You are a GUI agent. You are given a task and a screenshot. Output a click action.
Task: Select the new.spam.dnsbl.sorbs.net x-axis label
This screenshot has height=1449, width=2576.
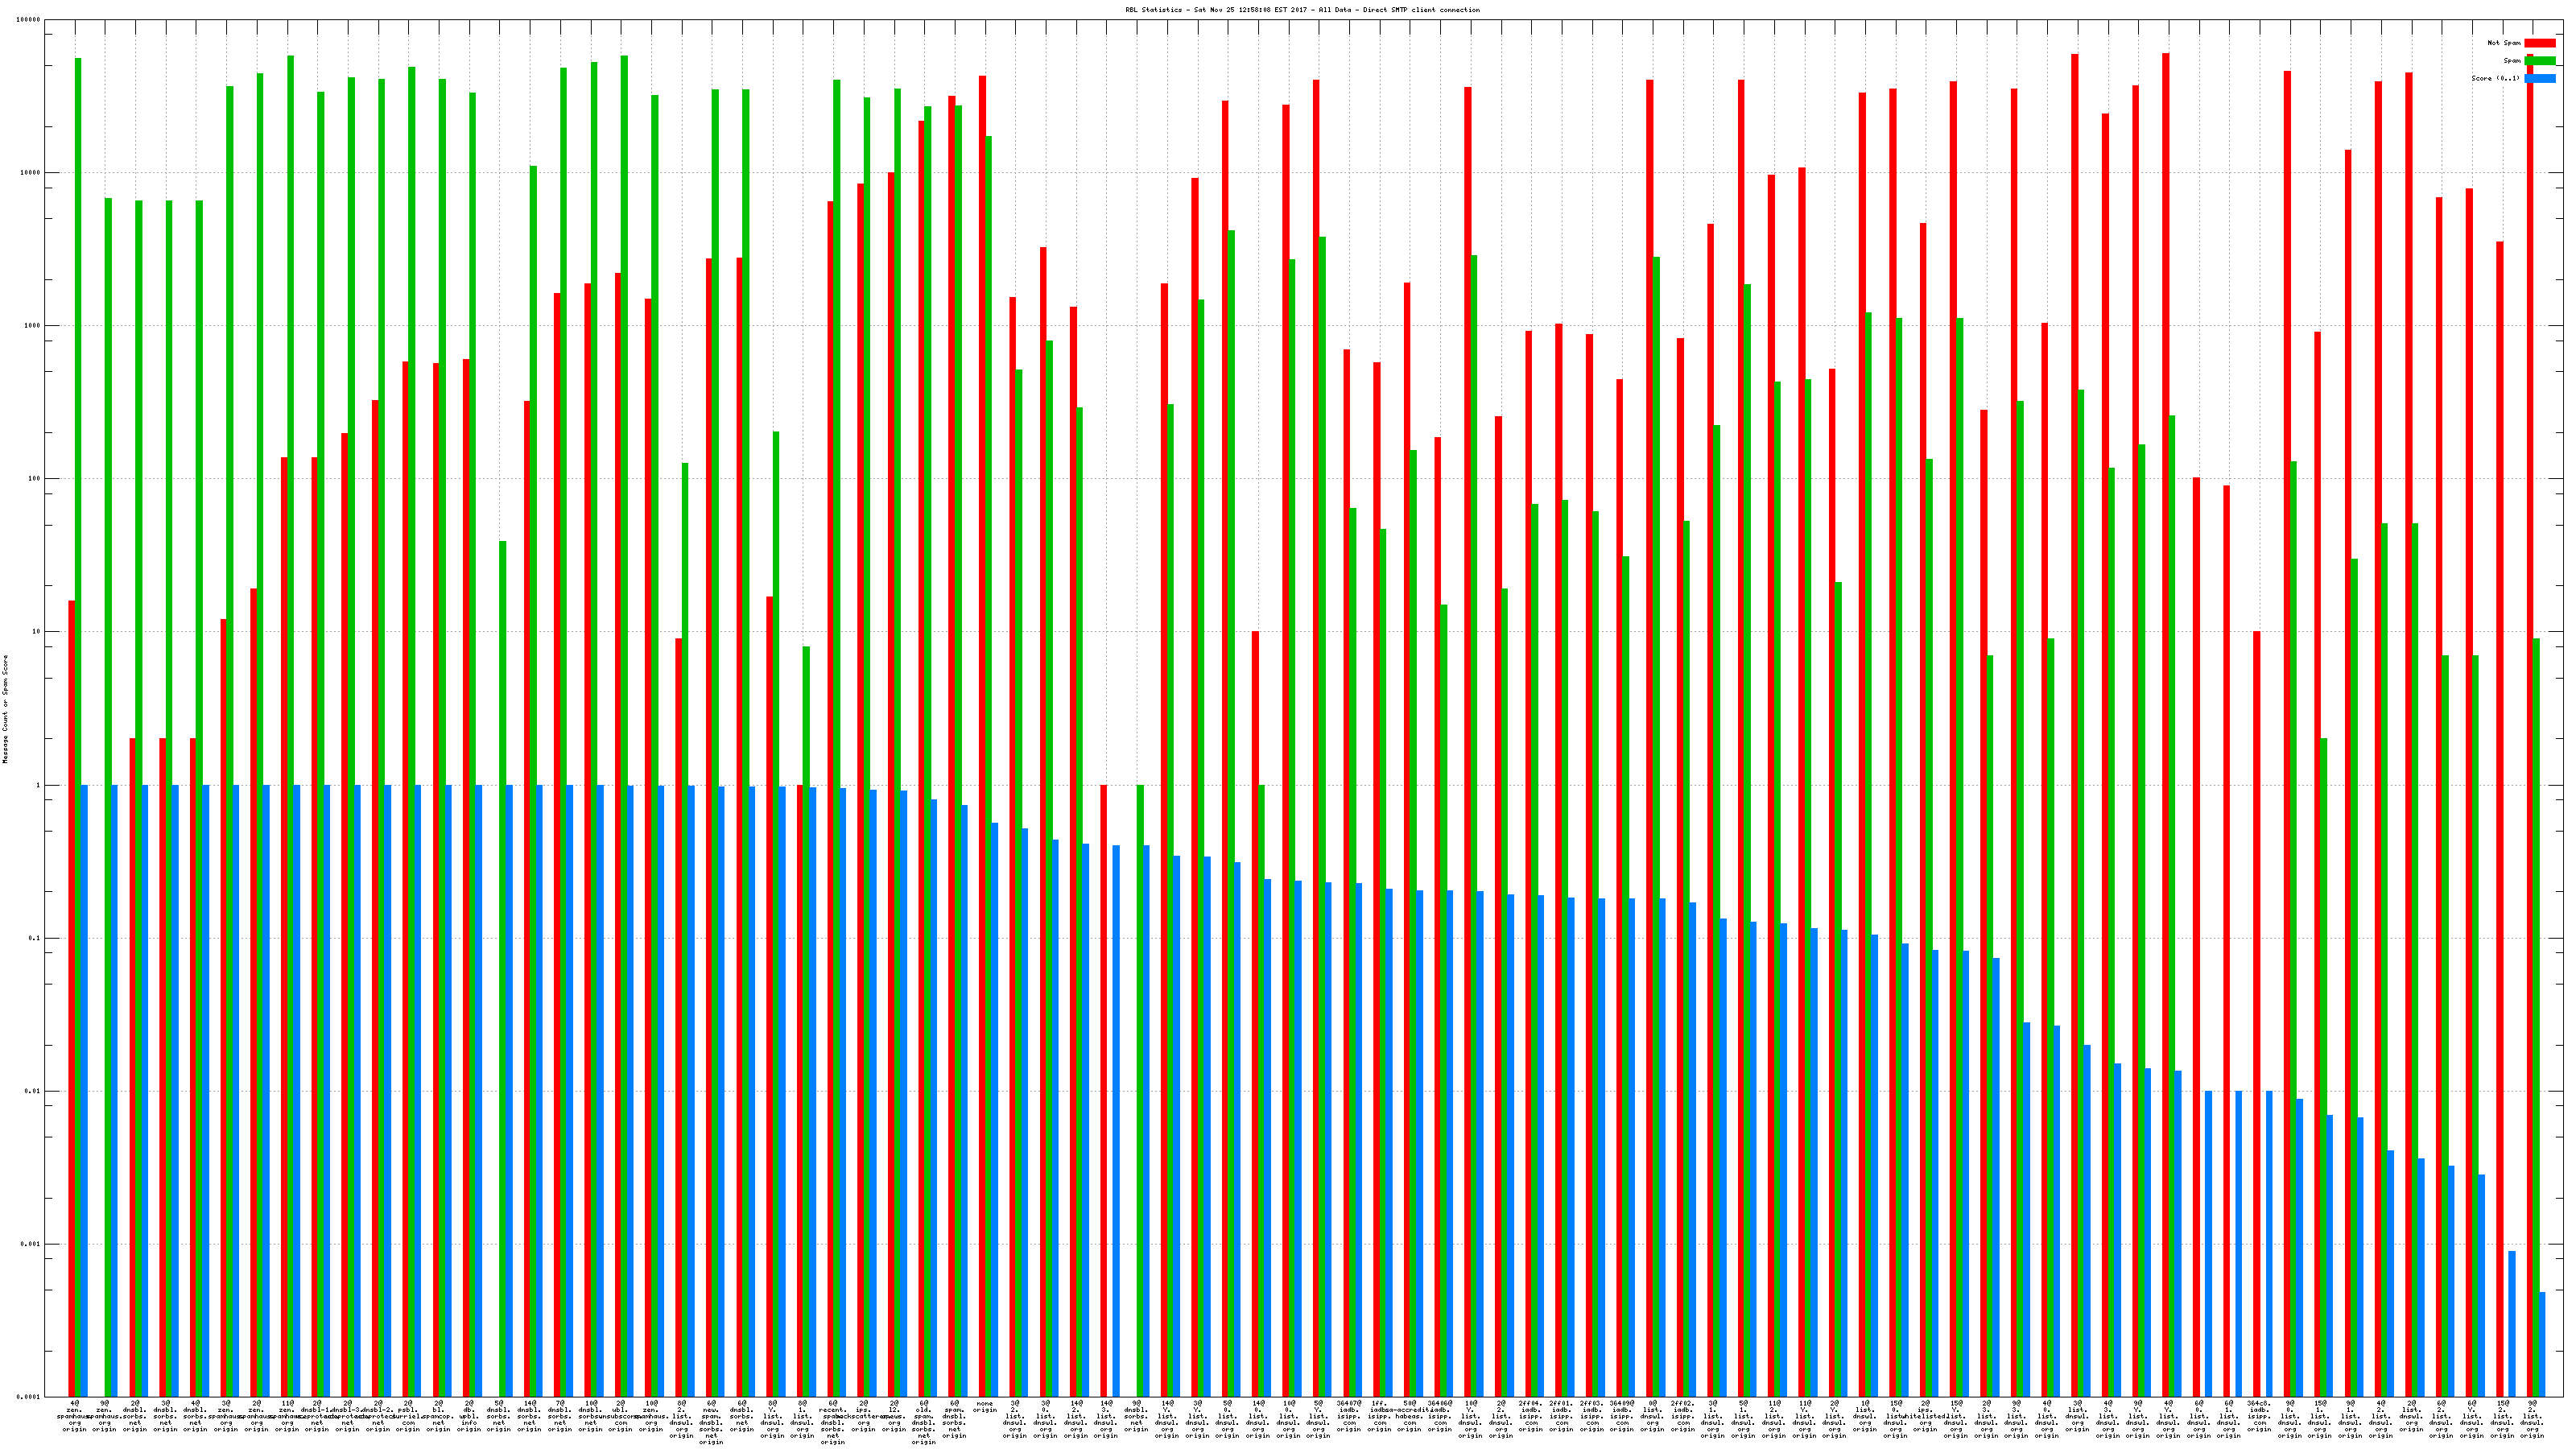[711, 1422]
